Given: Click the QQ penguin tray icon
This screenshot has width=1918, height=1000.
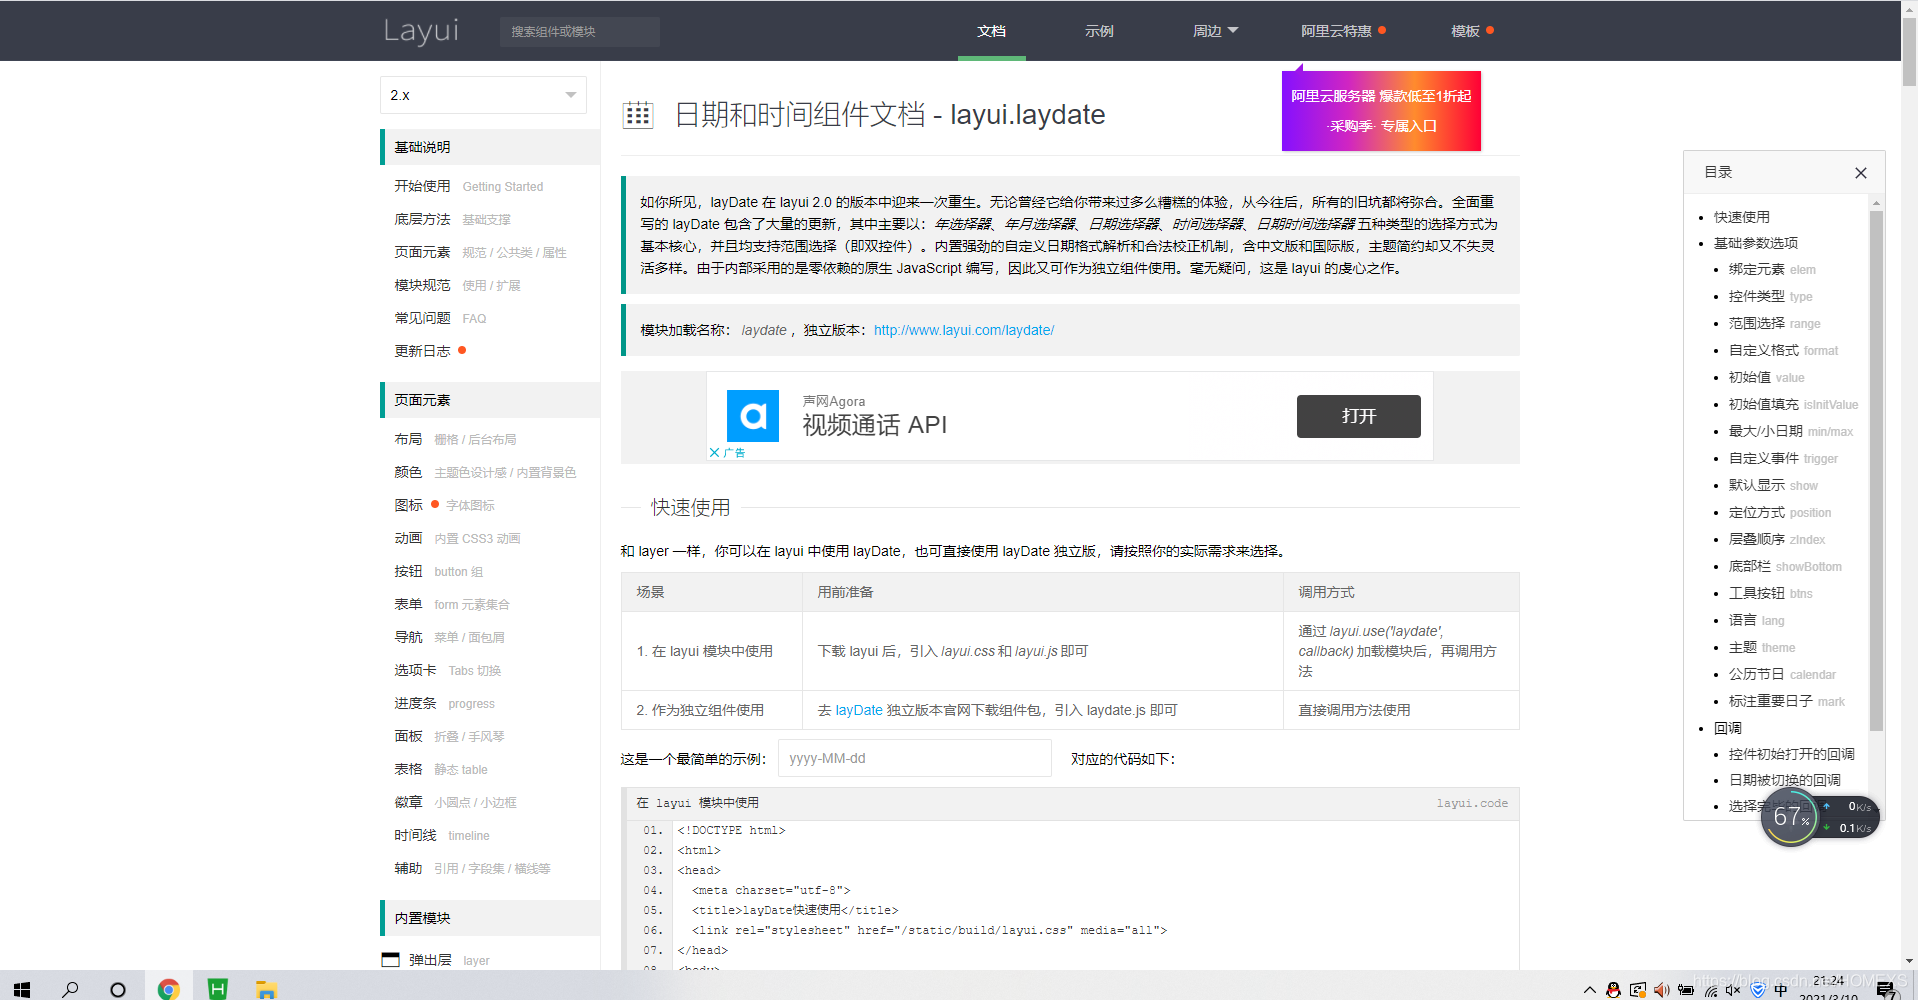Looking at the screenshot, I should pyautogui.click(x=1613, y=990).
